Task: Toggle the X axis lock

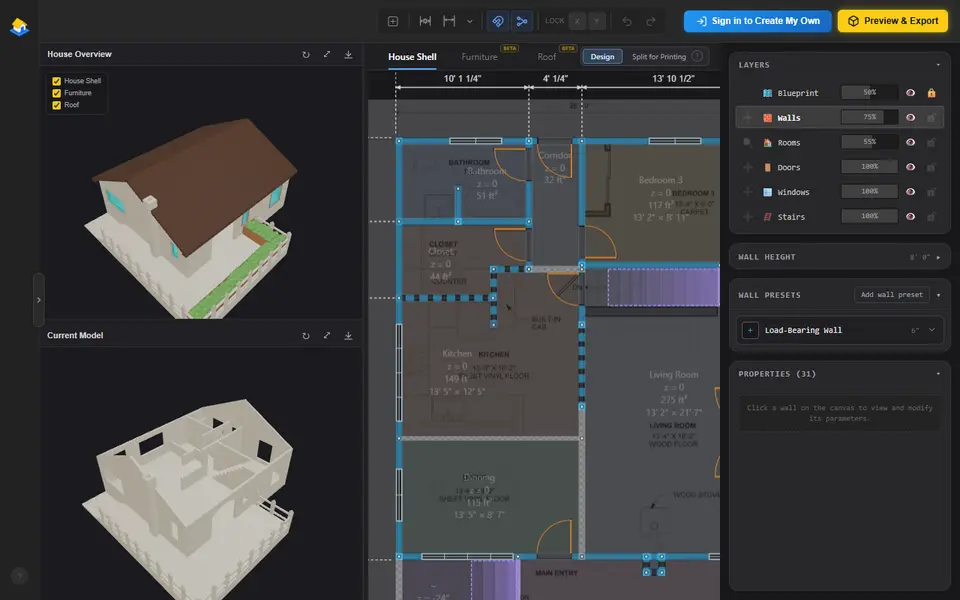Action: coord(577,21)
